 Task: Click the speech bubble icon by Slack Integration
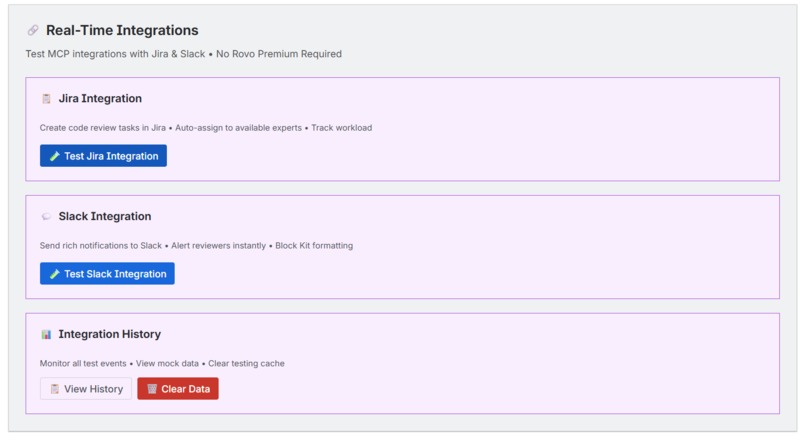[x=46, y=216]
